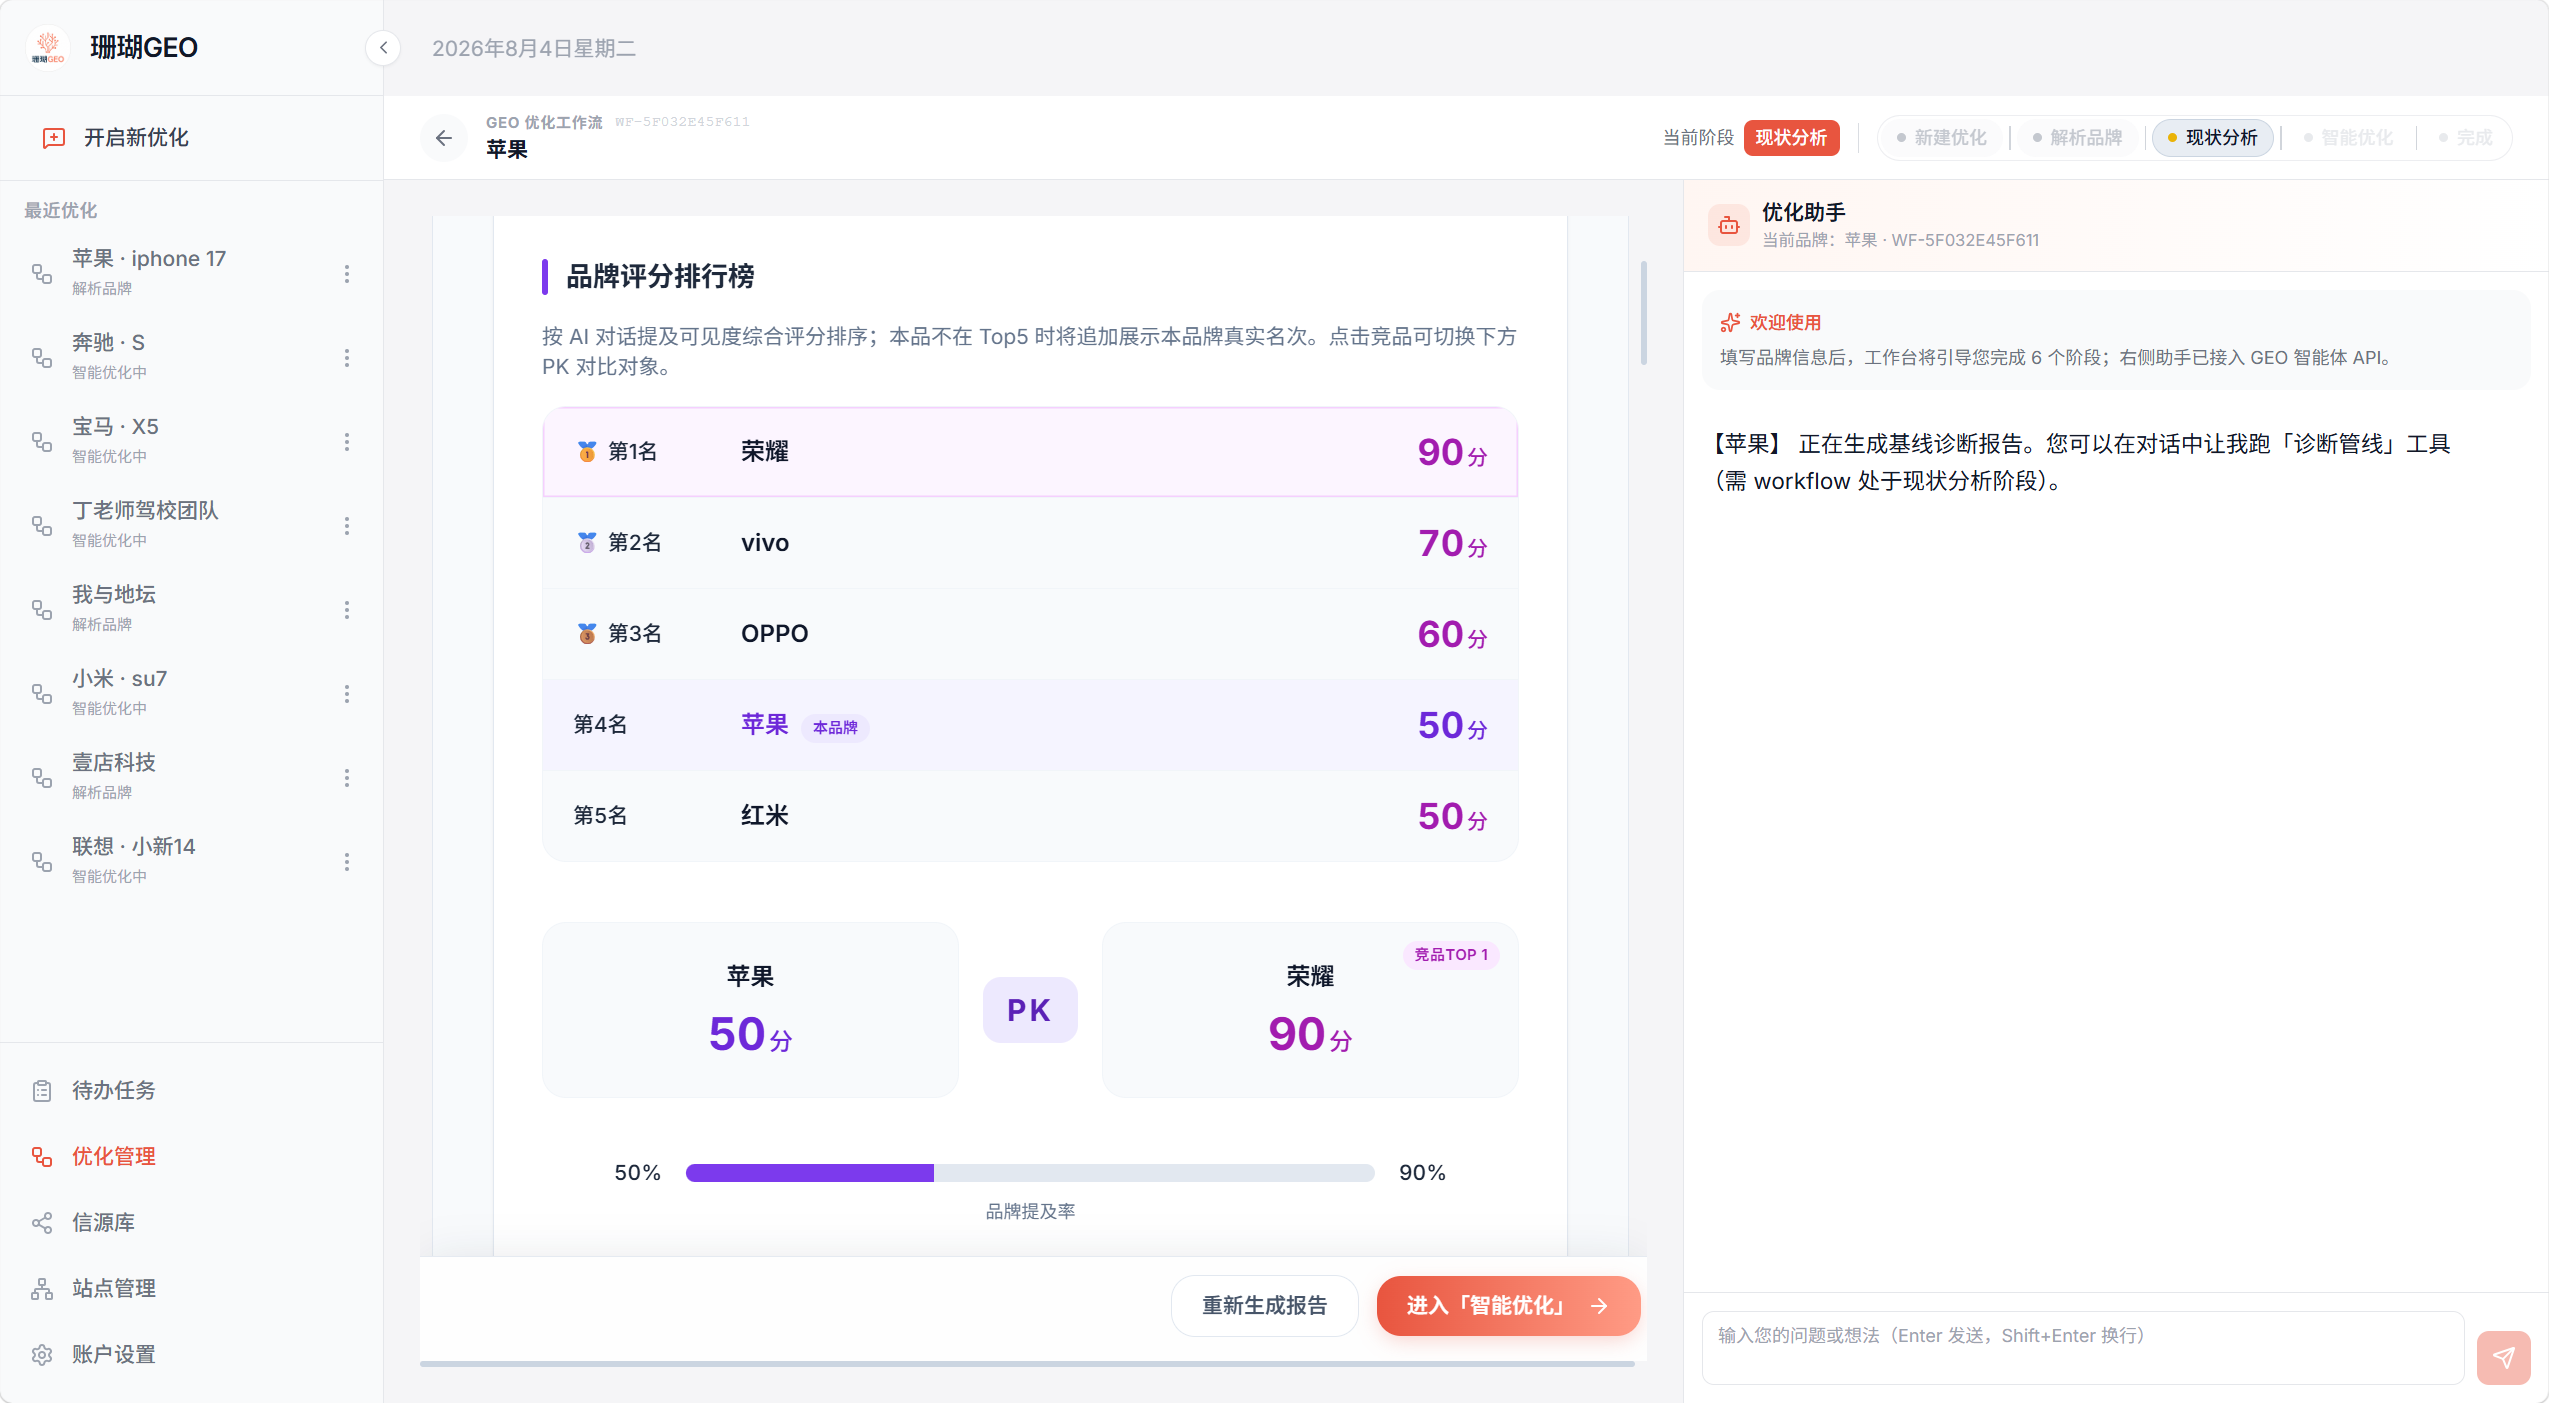
Task: Click the workflow icon beside 小米 · su7
Action: point(42,694)
